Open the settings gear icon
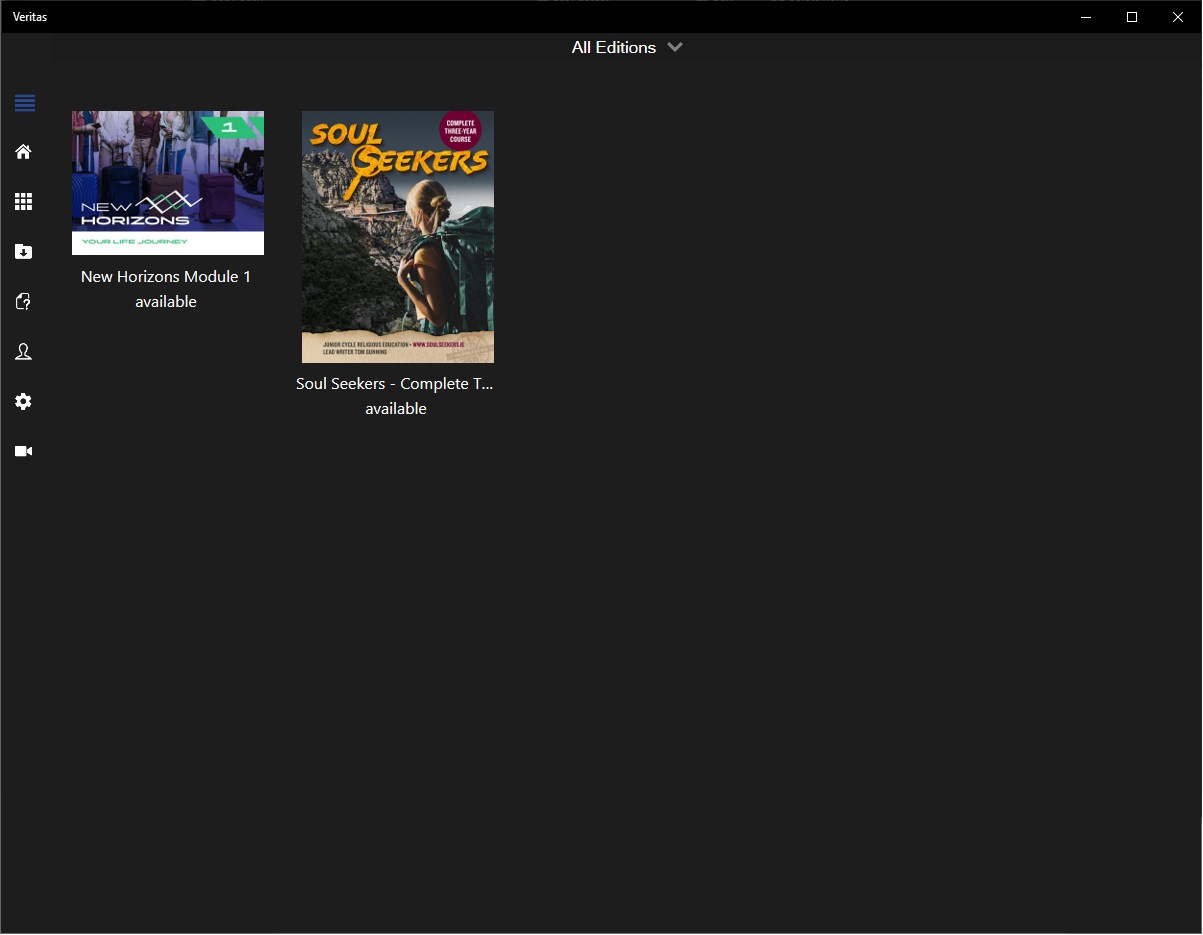Screen dimensions: 1203x935 pyautogui.click(x=24, y=402)
